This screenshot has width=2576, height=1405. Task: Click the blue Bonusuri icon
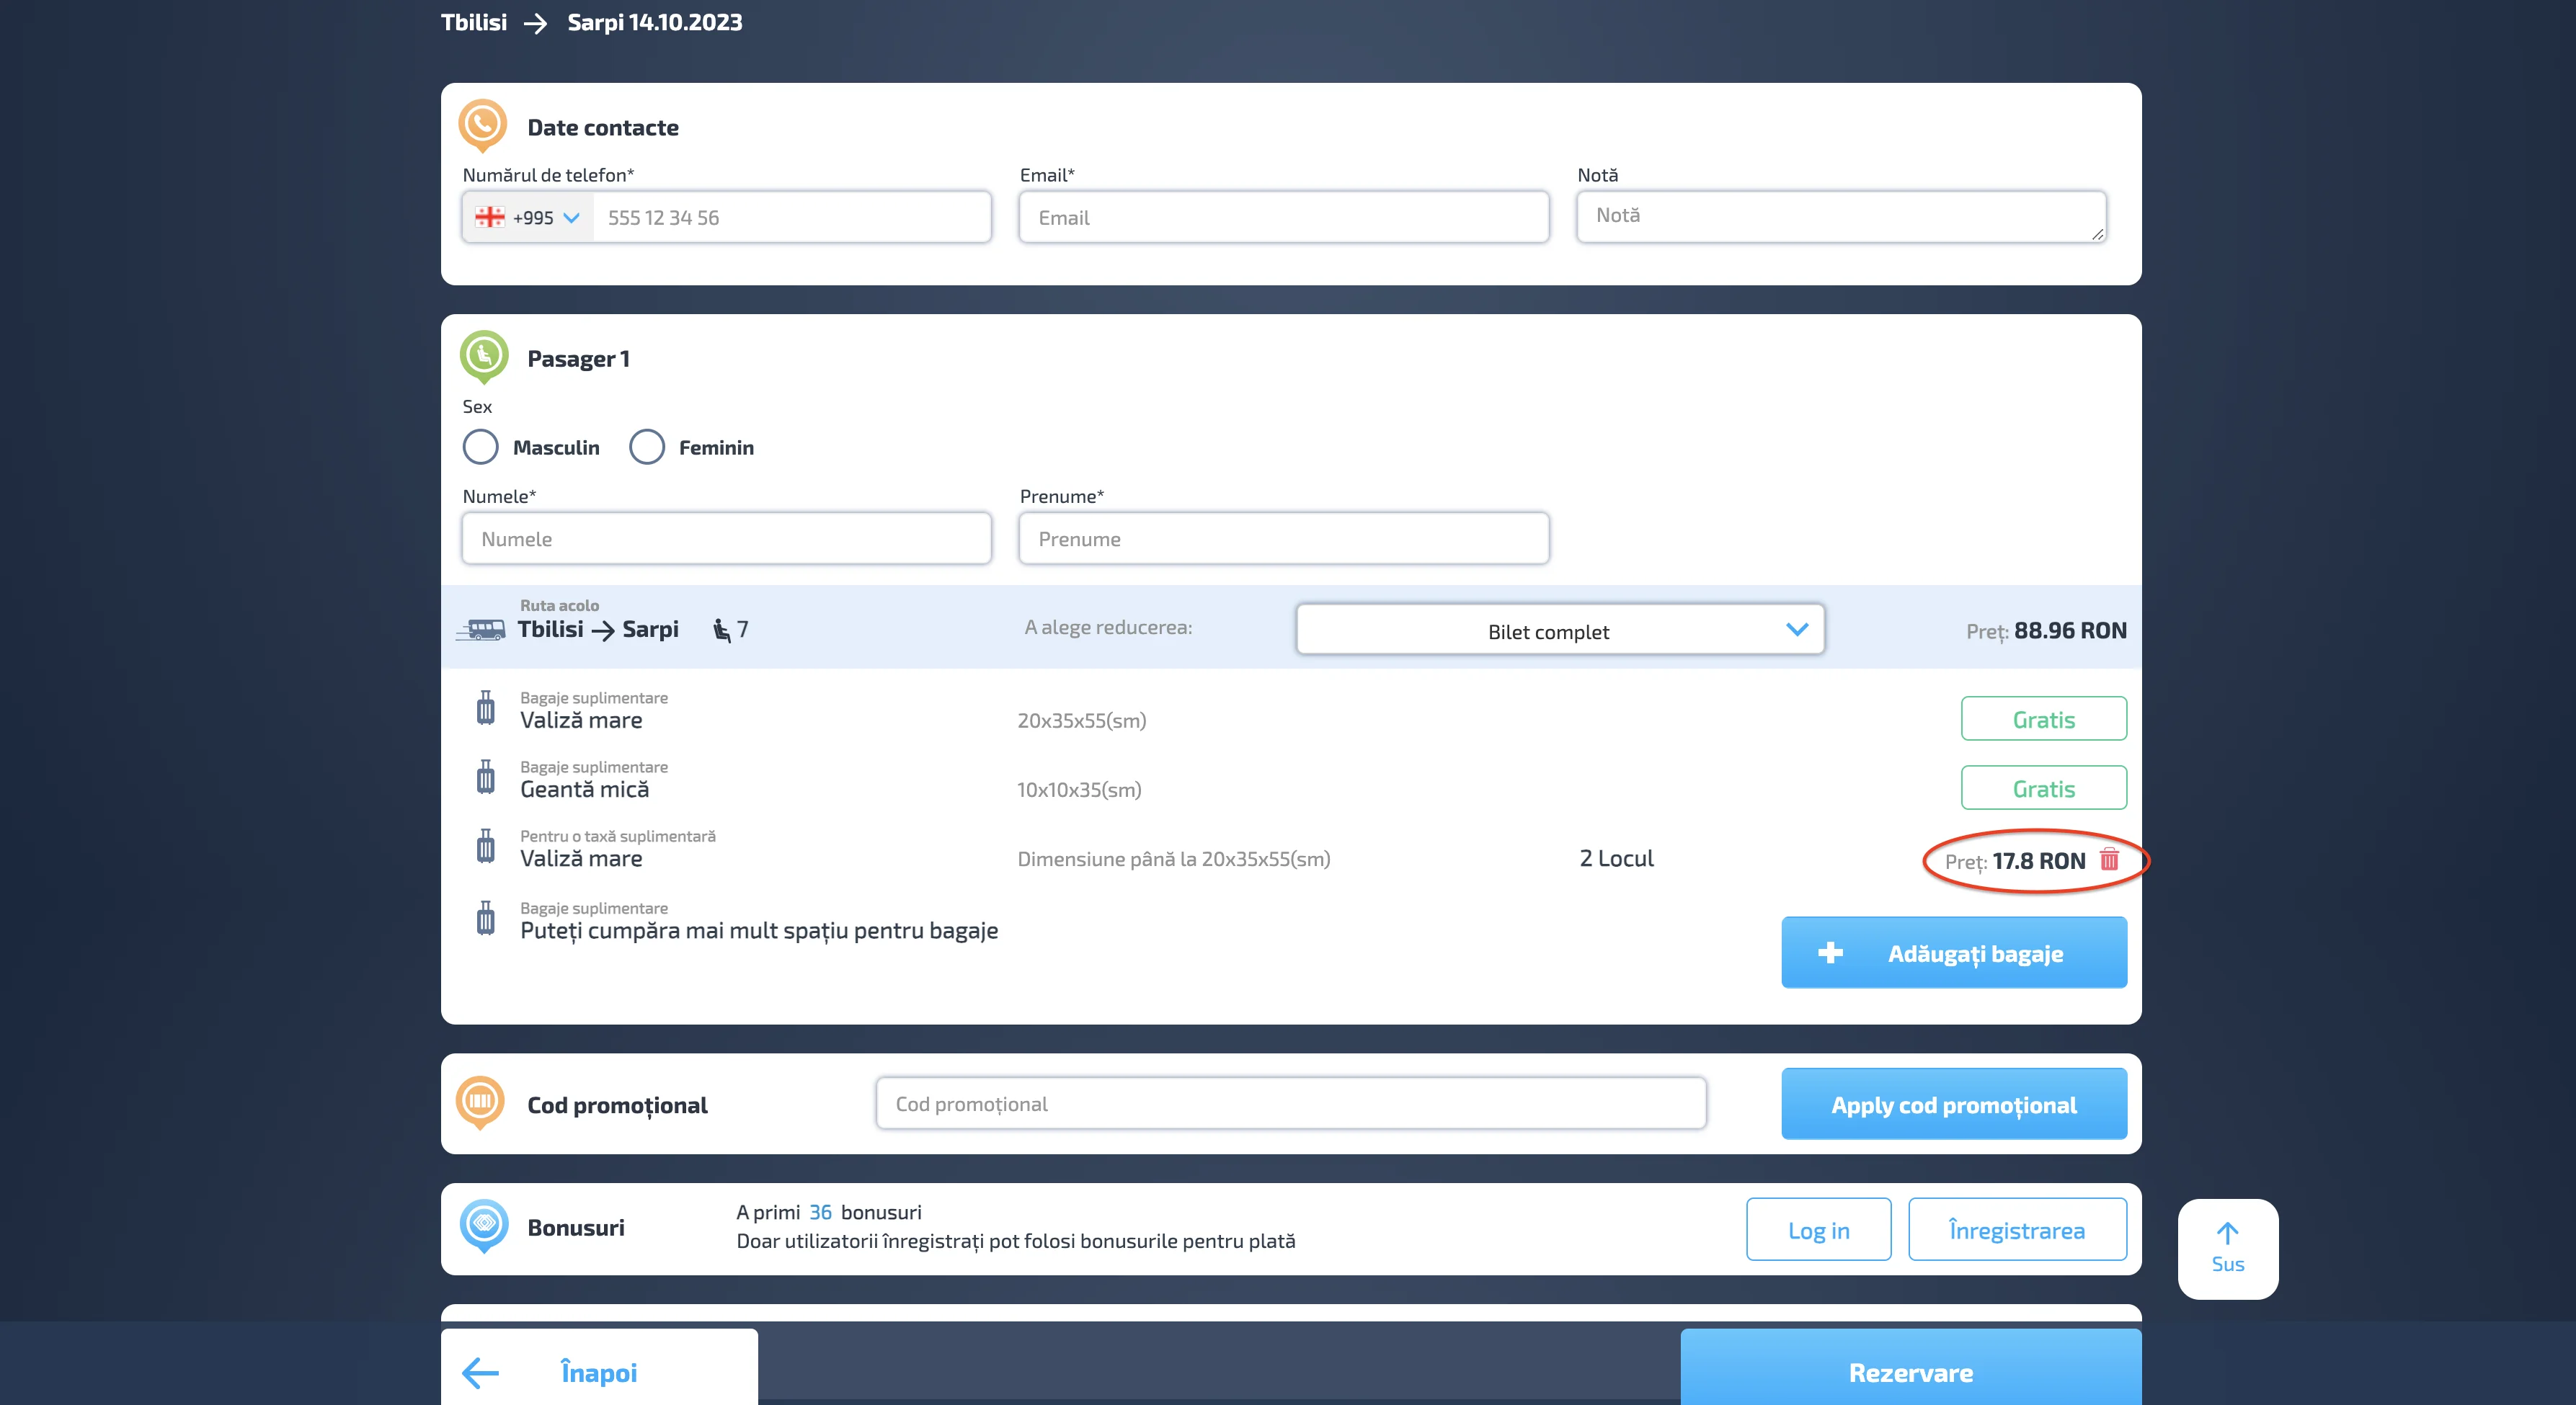click(x=484, y=1224)
